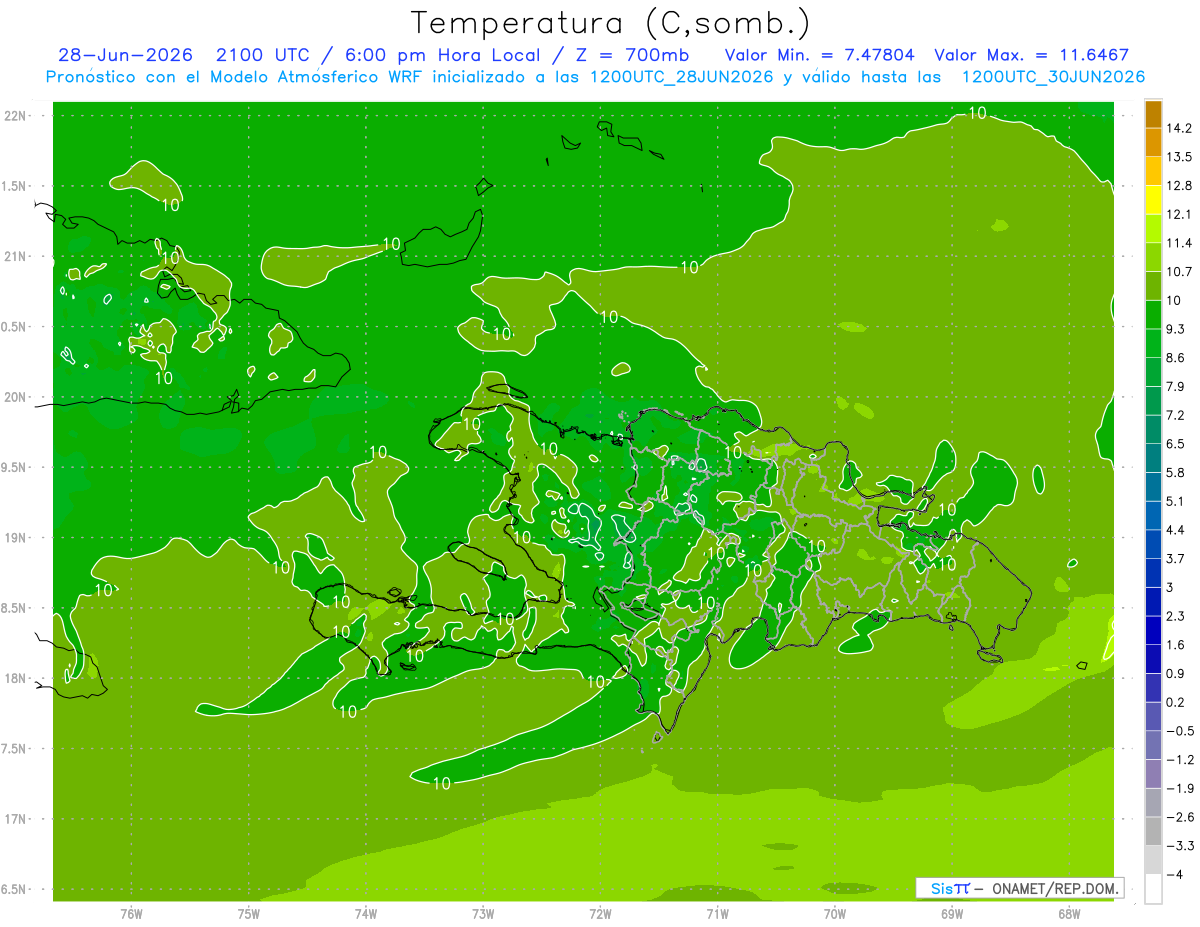The width and height of the screenshot is (1200, 927).
Task: Click the '14.2' color scale value
Action: [1178, 128]
